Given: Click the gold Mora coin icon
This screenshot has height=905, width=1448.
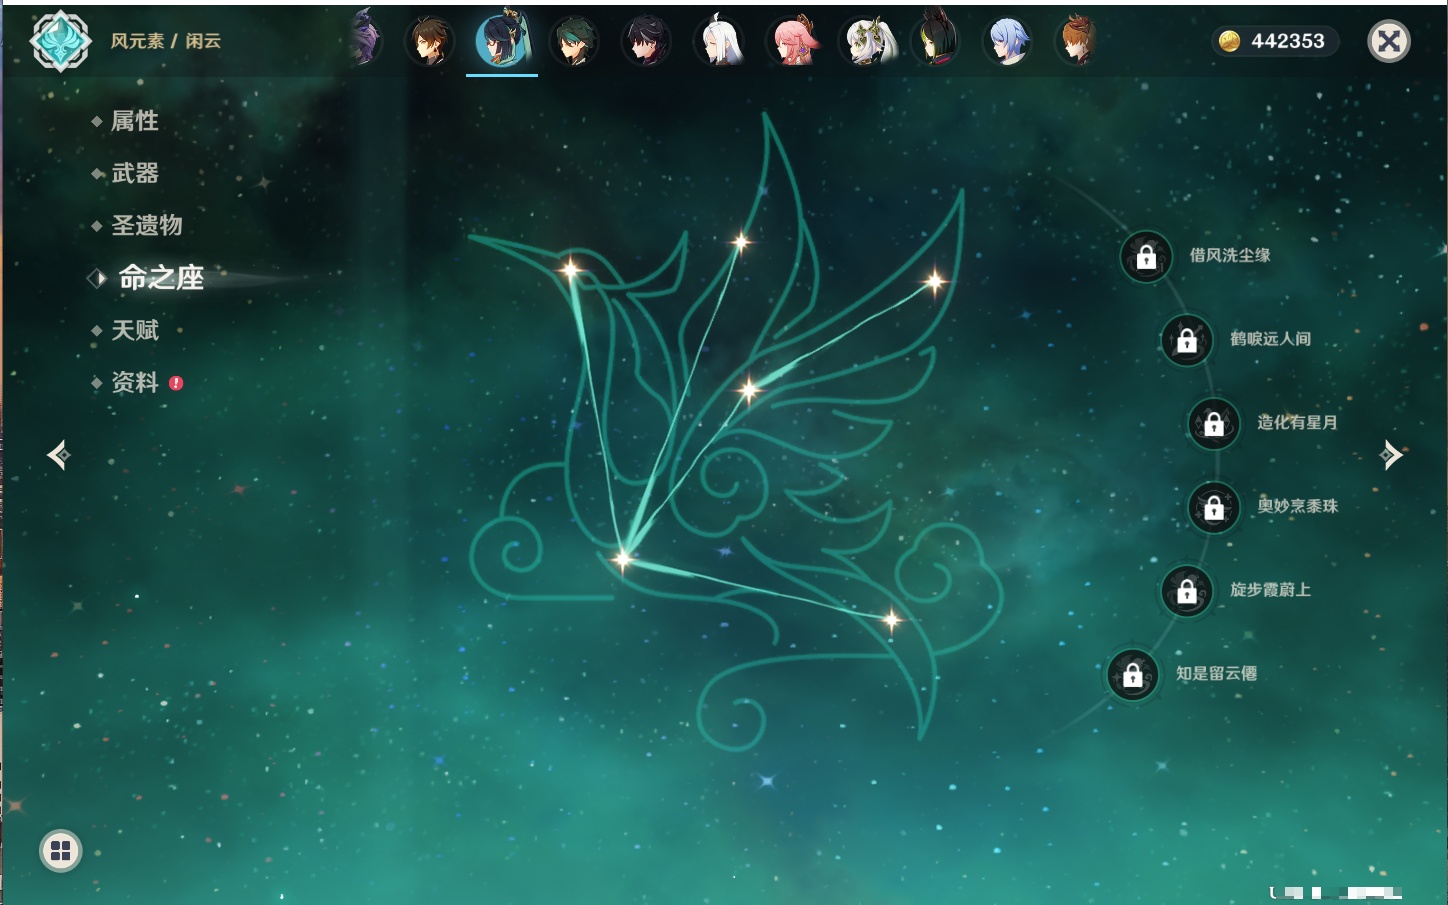Looking at the screenshot, I should click(x=1229, y=41).
